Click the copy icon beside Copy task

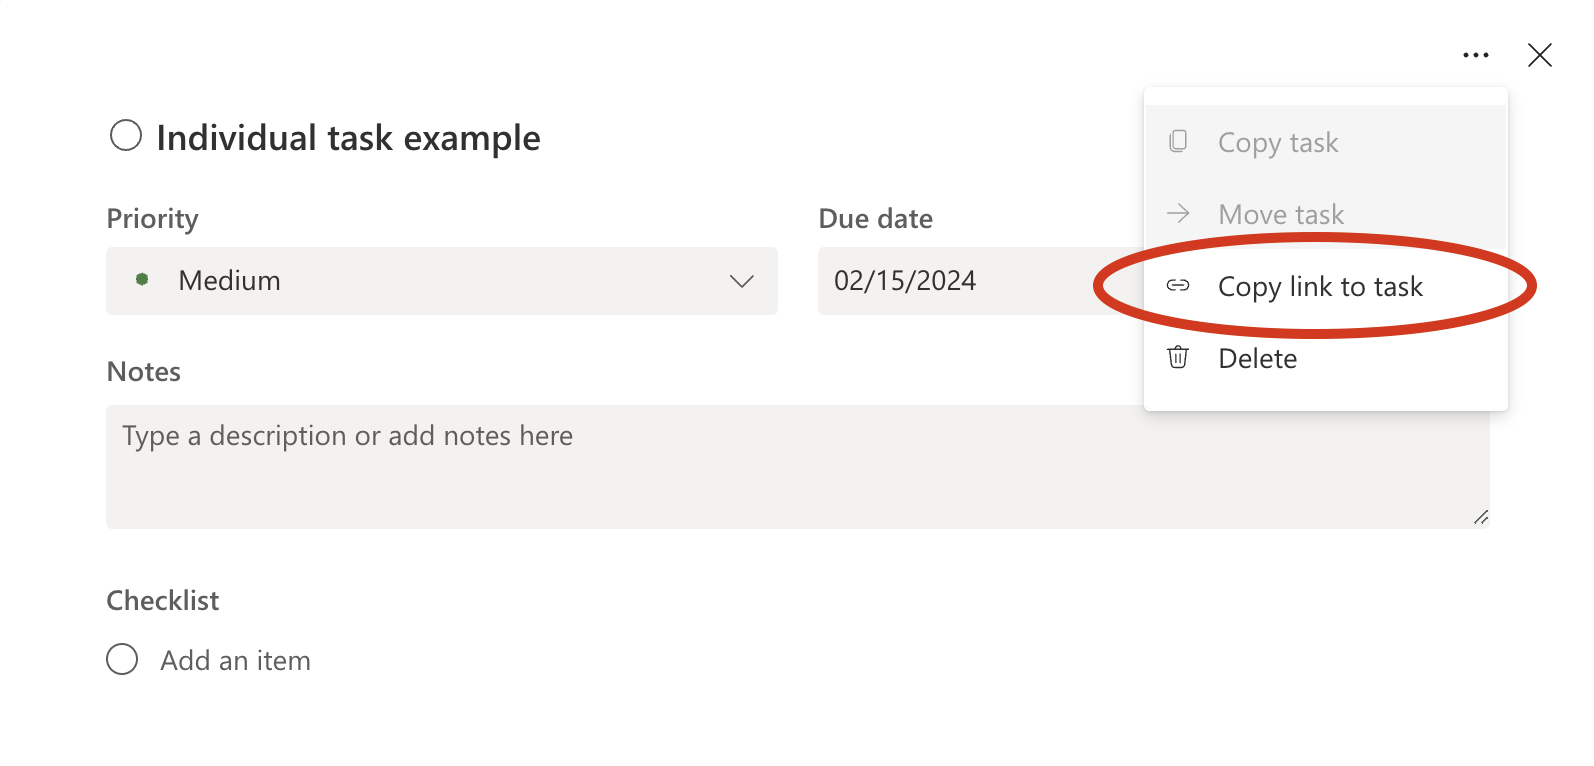[1179, 141]
